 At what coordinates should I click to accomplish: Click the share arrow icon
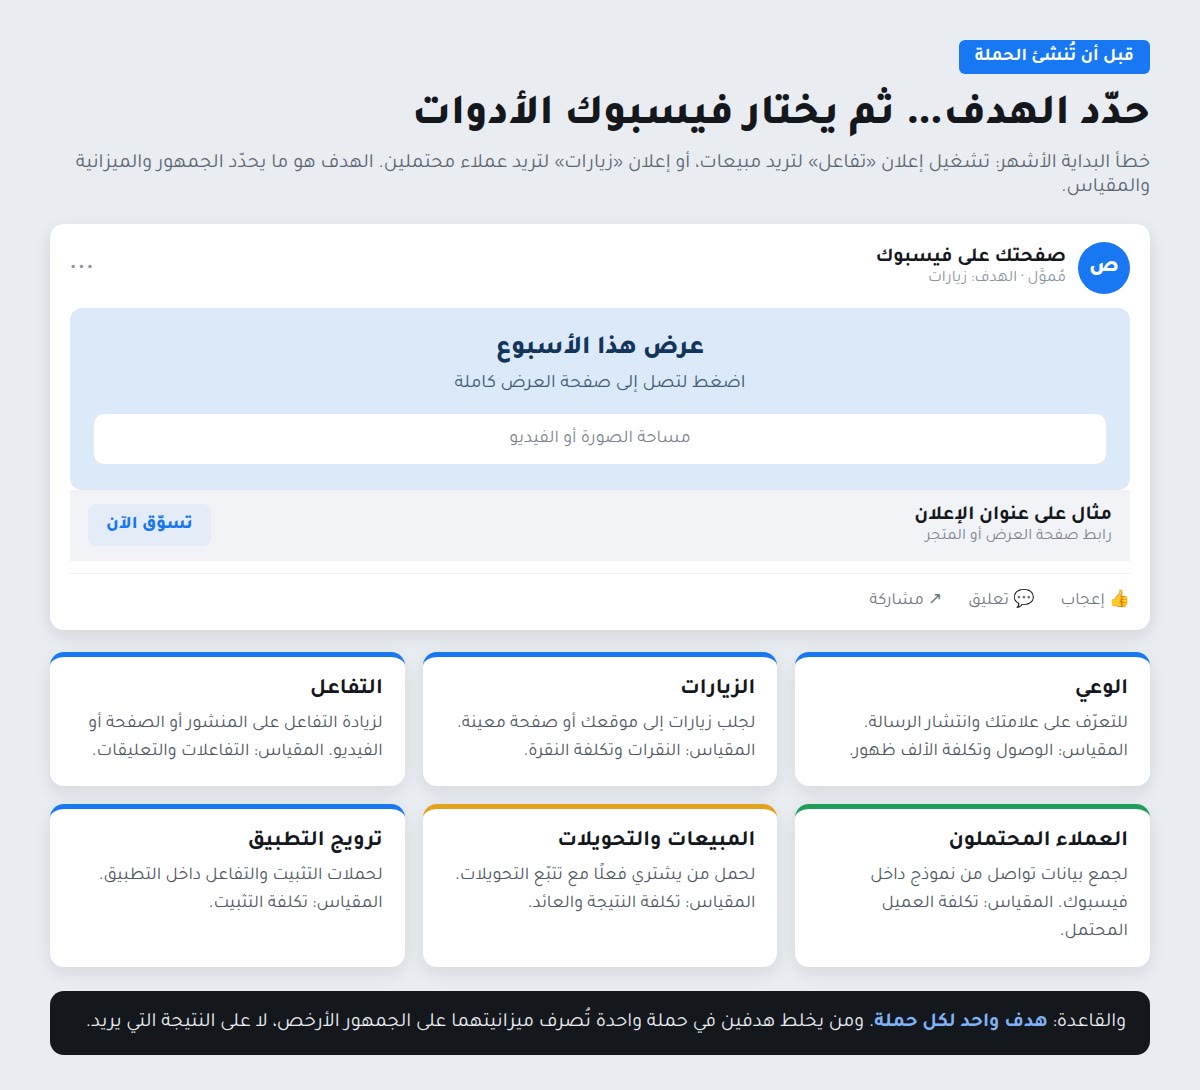(x=935, y=599)
